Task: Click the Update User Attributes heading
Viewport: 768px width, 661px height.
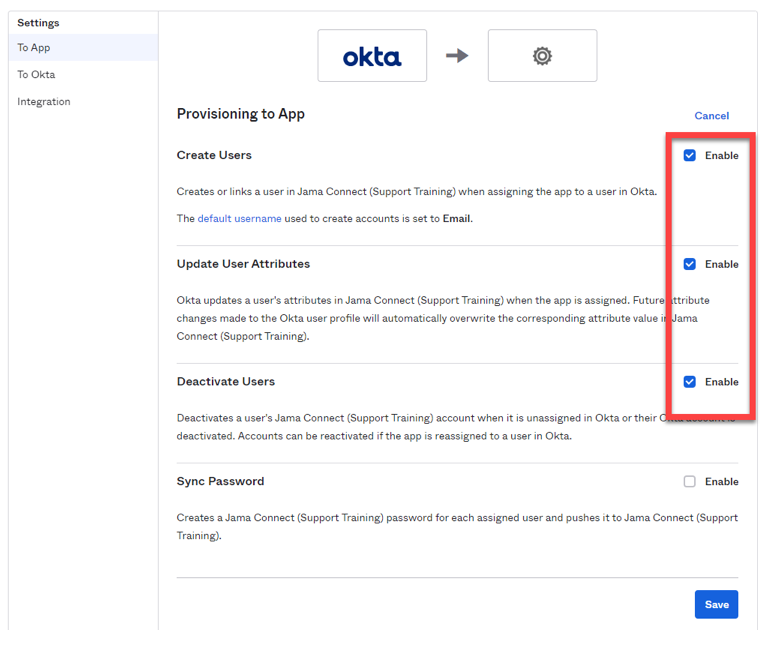Action: point(243,264)
